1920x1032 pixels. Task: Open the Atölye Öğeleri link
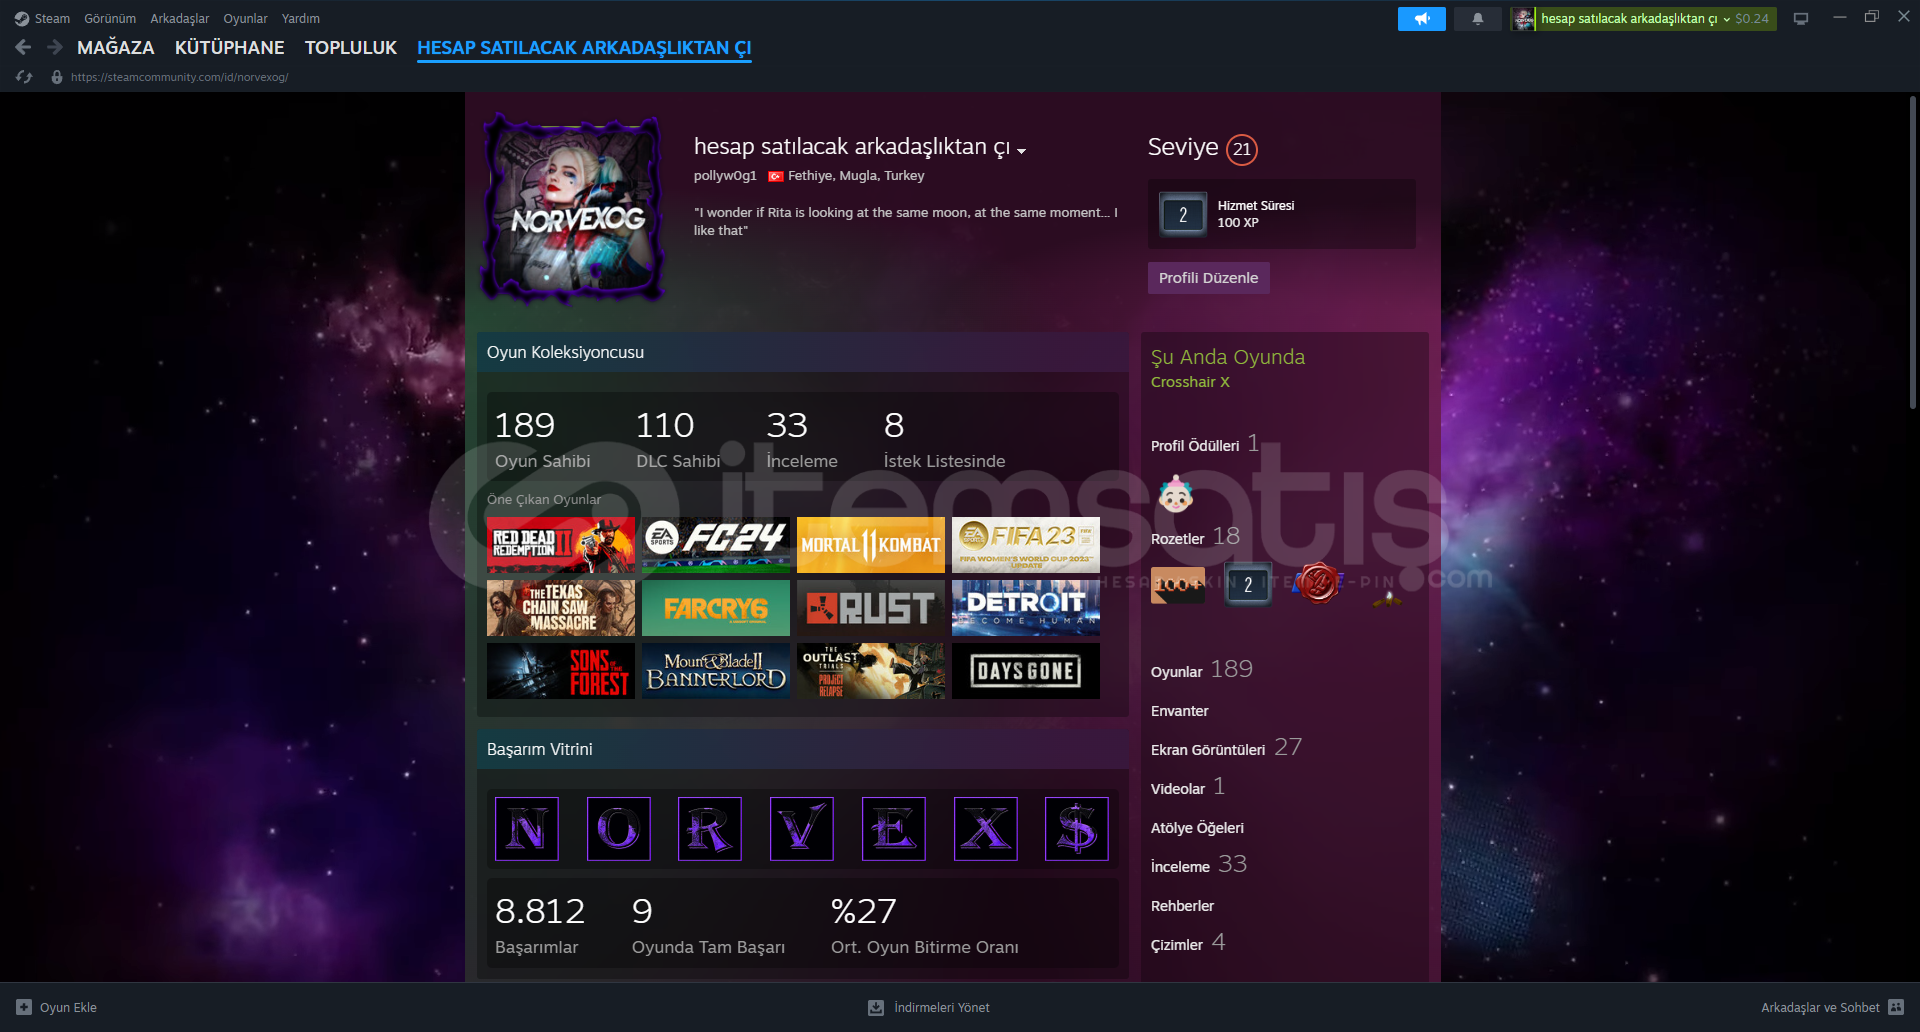coord(1197,828)
